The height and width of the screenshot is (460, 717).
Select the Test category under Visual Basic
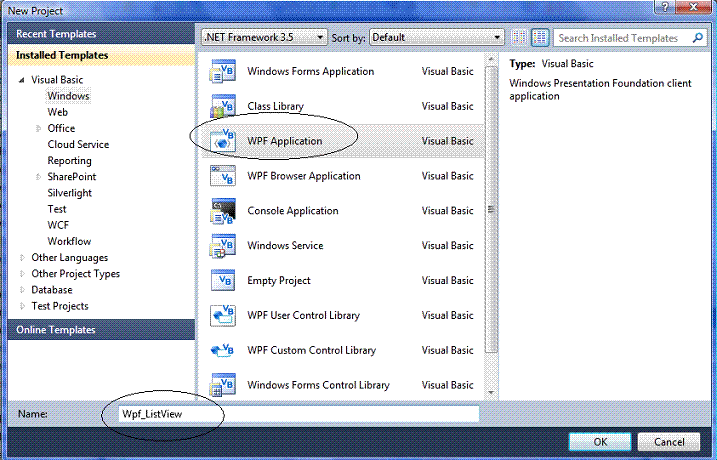tap(57, 209)
